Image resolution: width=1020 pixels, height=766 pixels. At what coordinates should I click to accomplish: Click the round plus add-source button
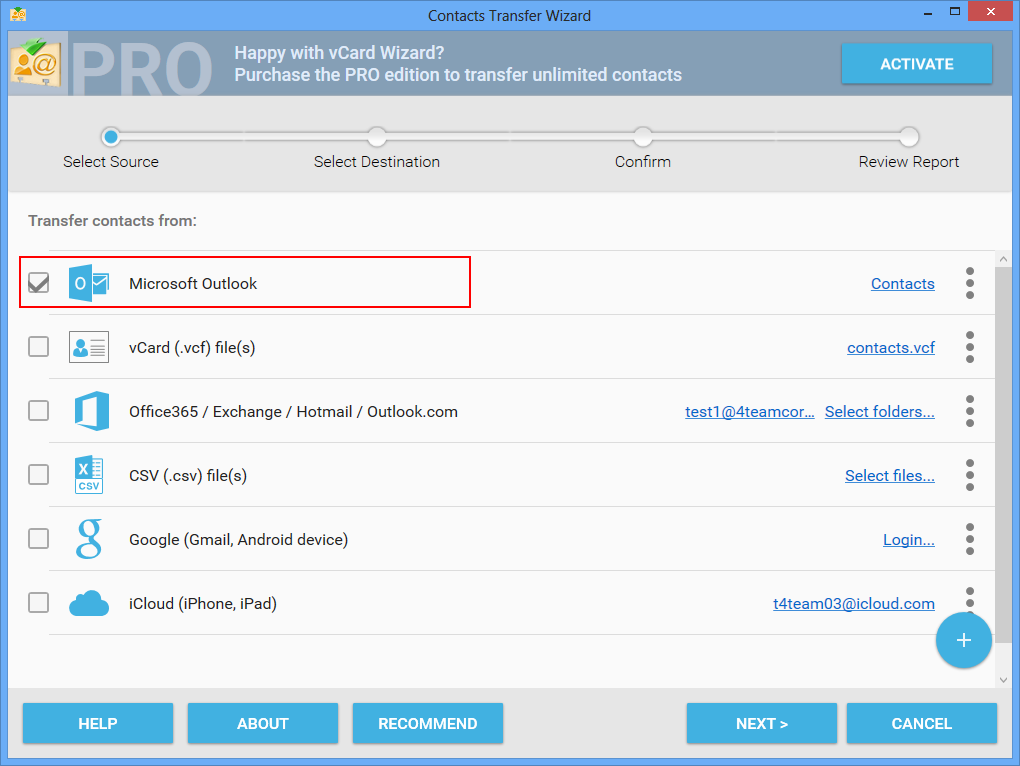pos(963,641)
